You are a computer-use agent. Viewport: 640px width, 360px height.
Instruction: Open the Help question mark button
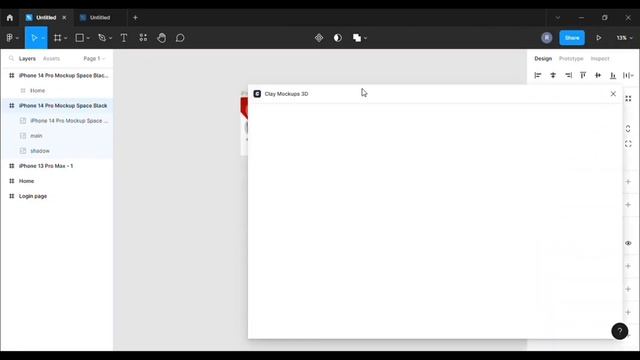[x=620, y=331]
